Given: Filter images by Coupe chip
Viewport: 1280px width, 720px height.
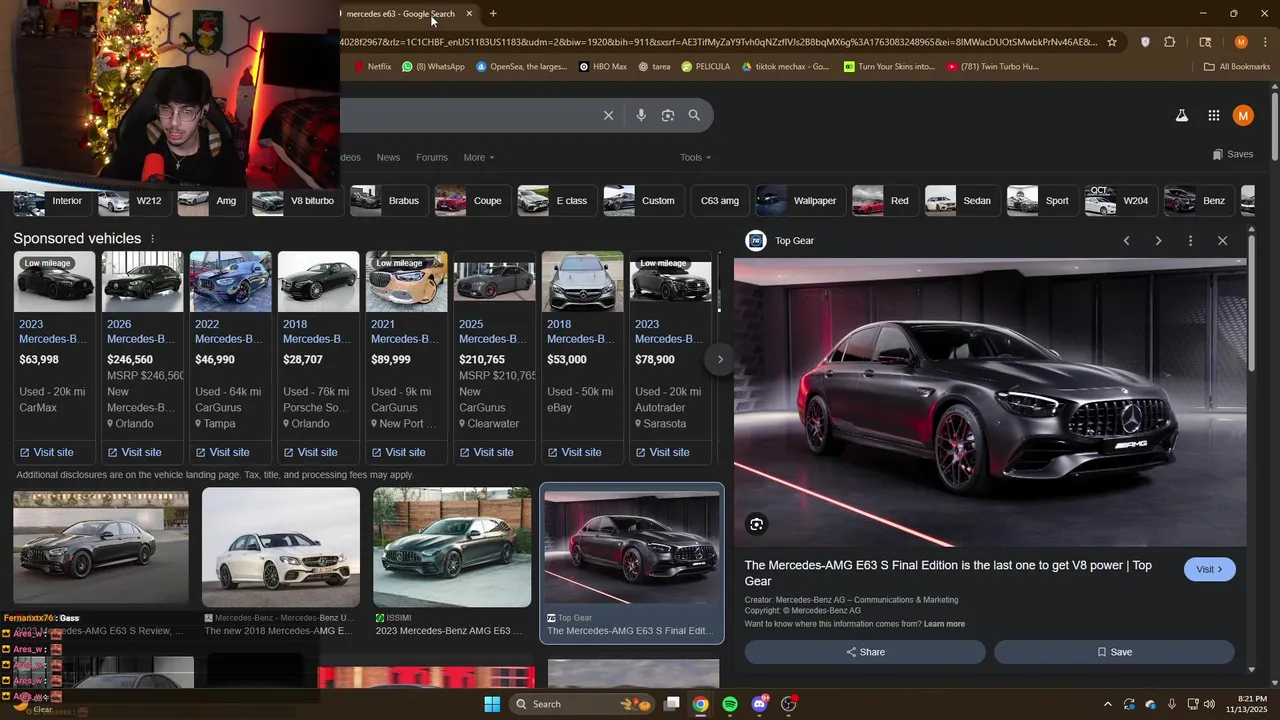Looking at the screenshot, I should tap(471, 201).
